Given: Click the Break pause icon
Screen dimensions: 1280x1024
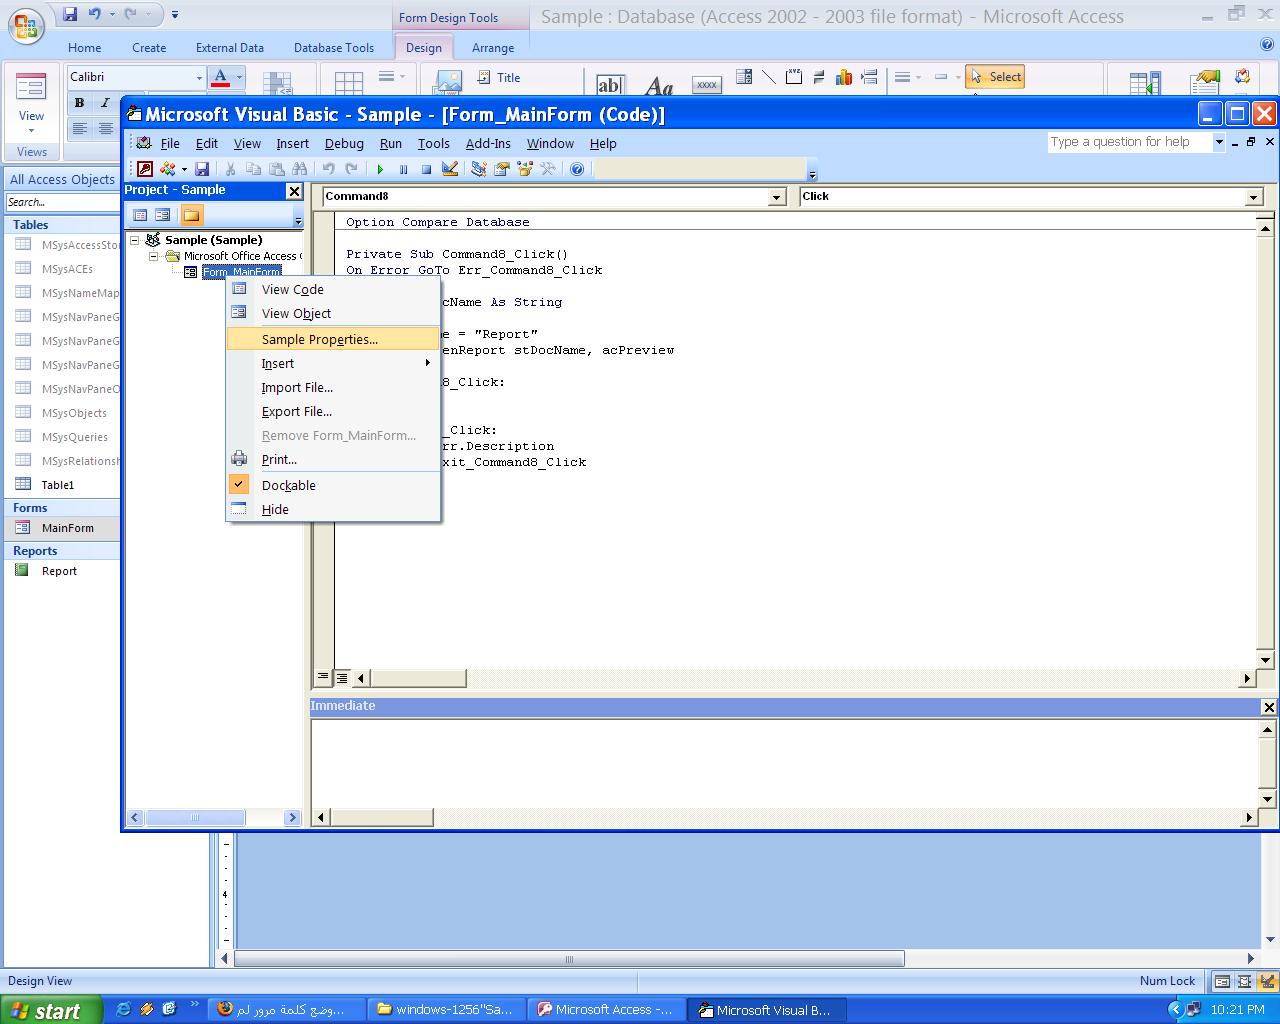Looking at the screenshot, I should [x=403, y=170].
